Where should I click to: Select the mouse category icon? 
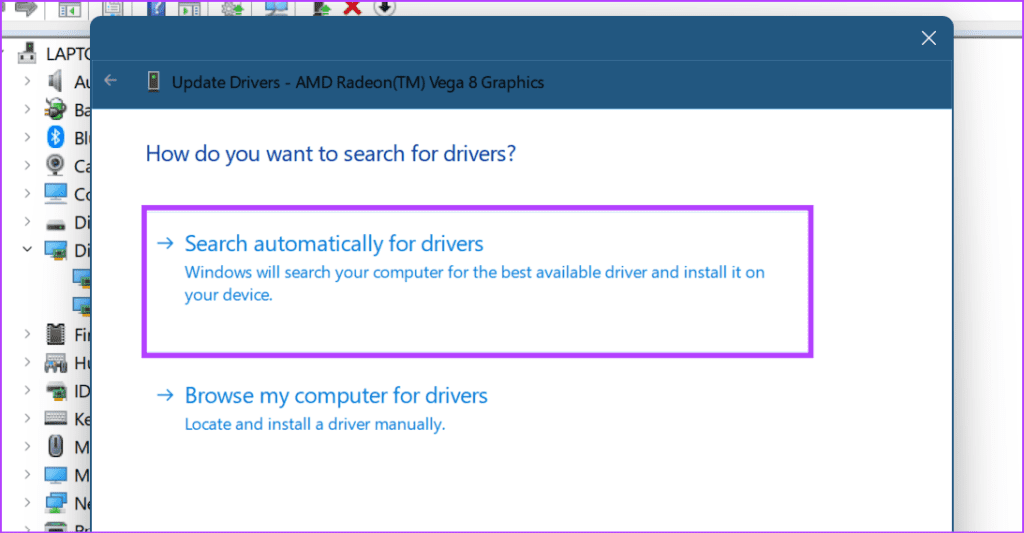56,447
